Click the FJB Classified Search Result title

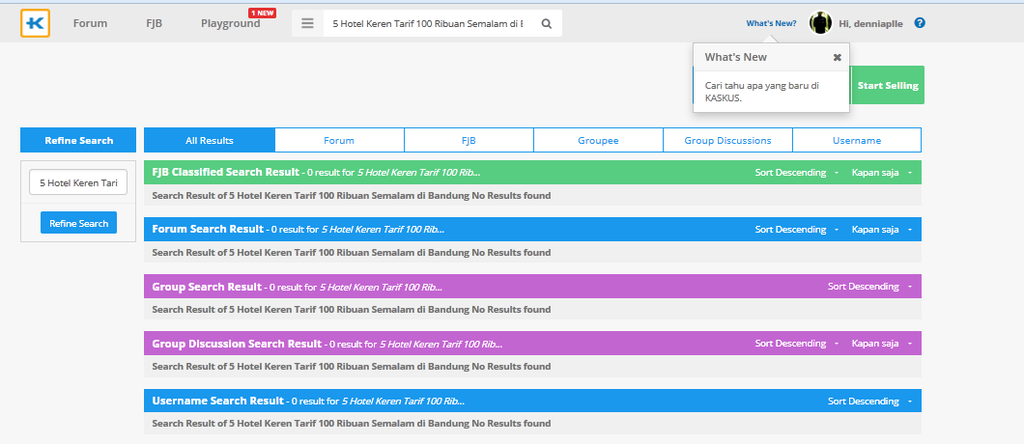pos(225,172)
